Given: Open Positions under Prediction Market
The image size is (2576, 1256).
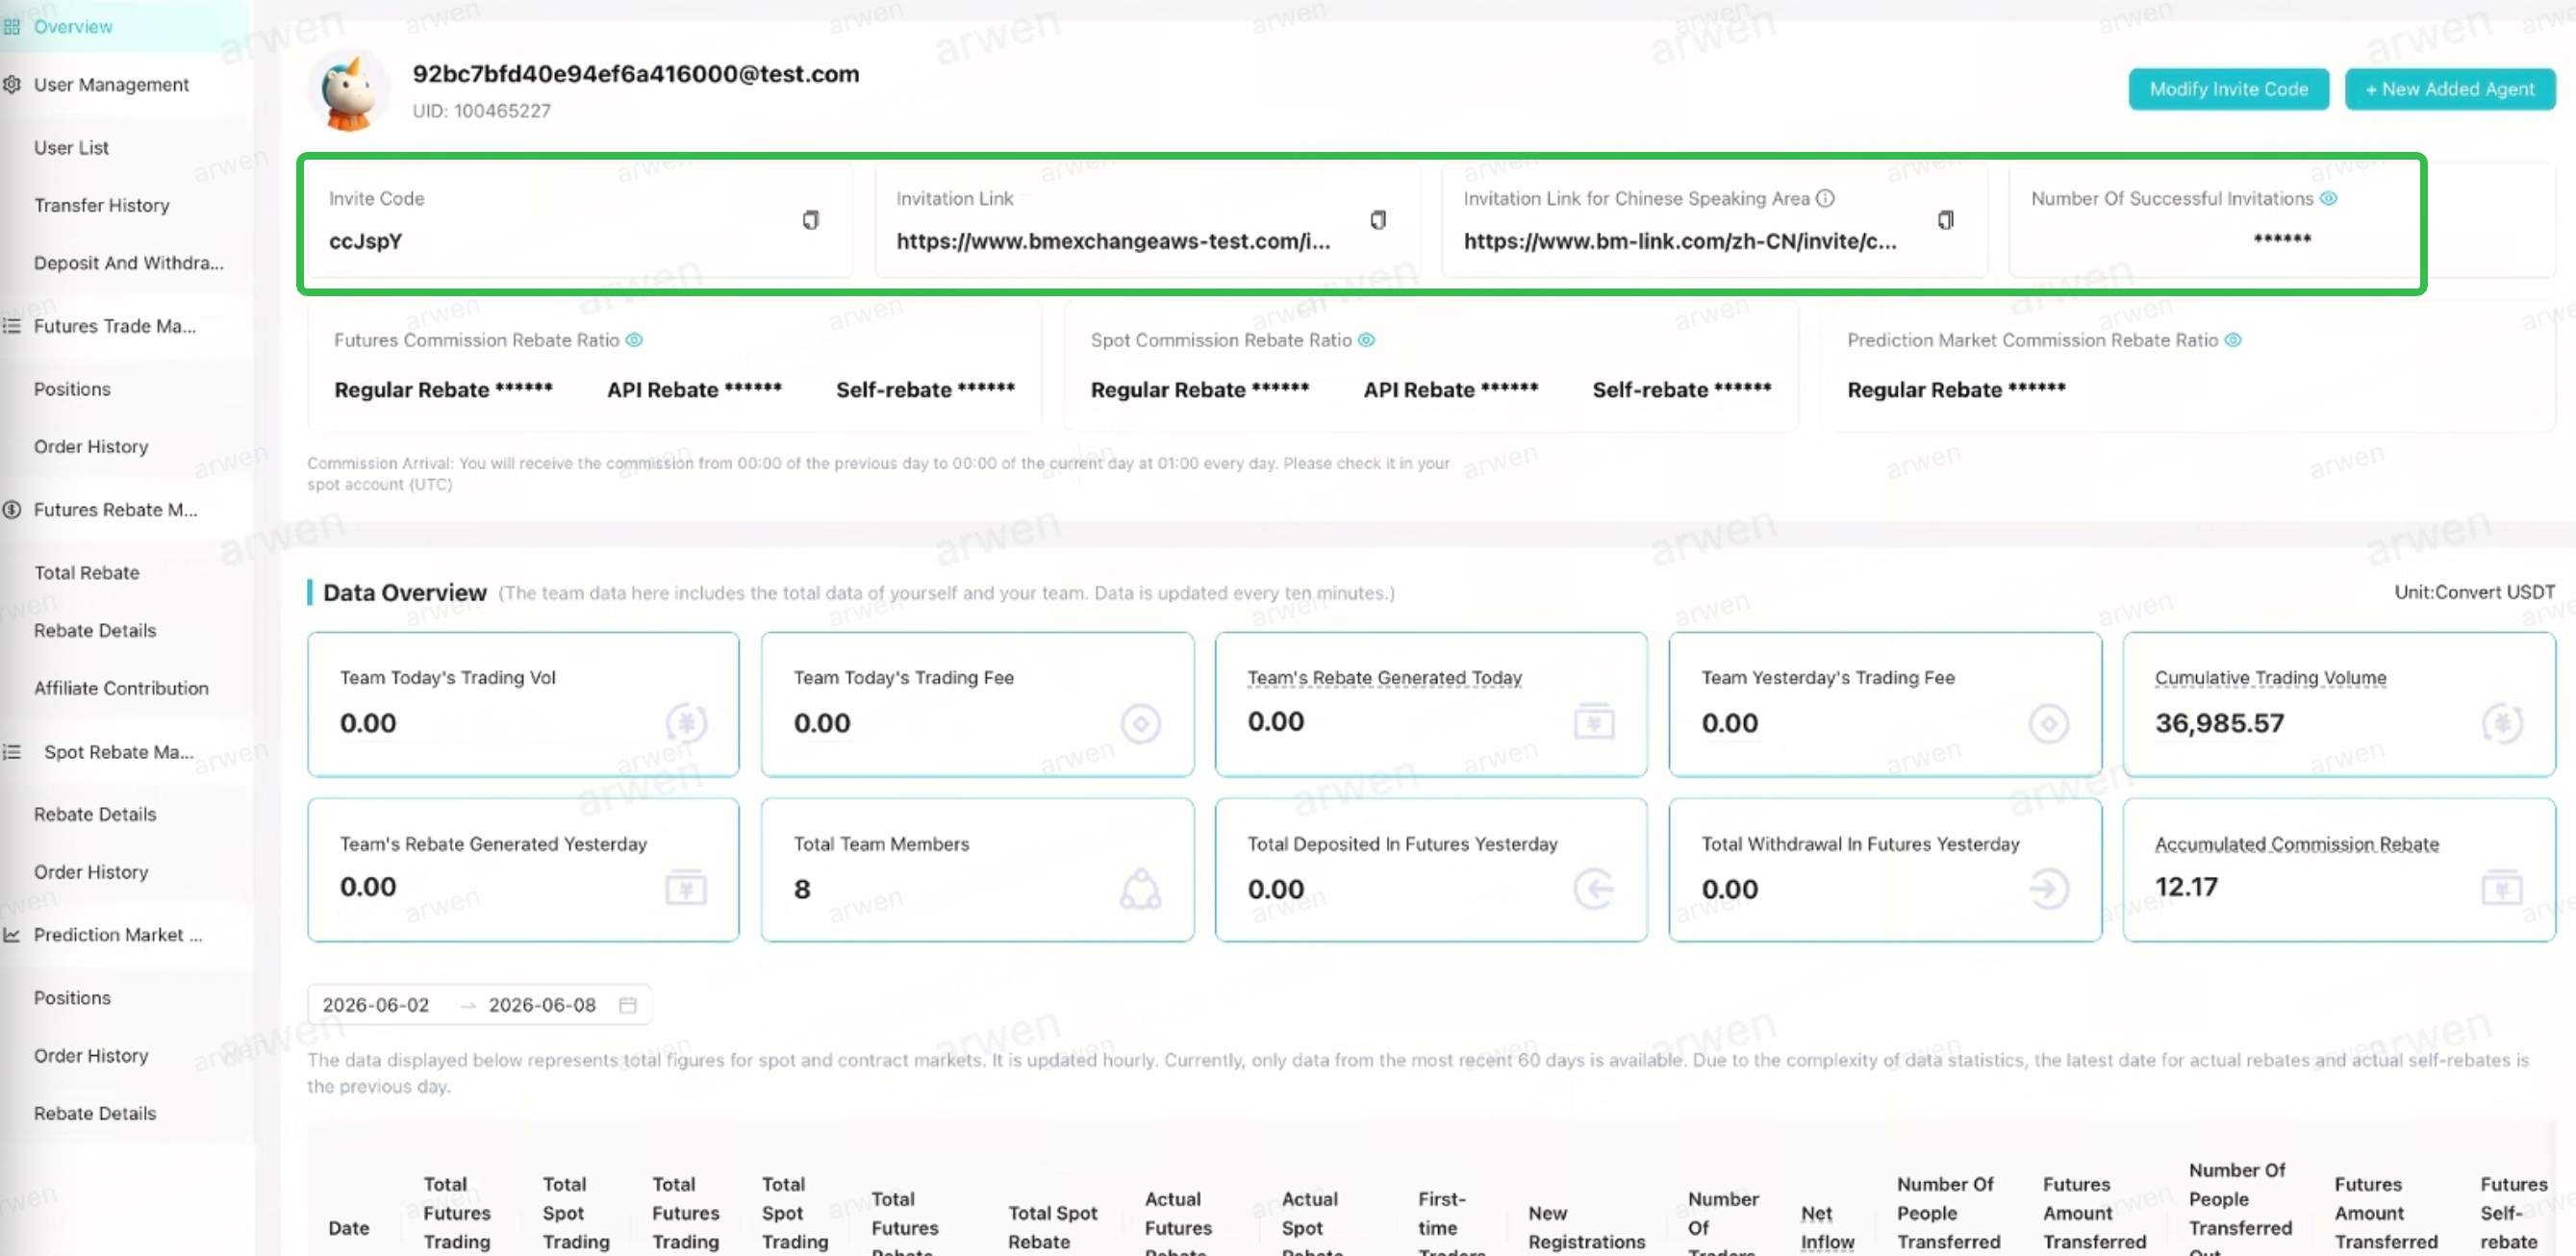Looking at the screenshot, I should click(x=72, y=998).
